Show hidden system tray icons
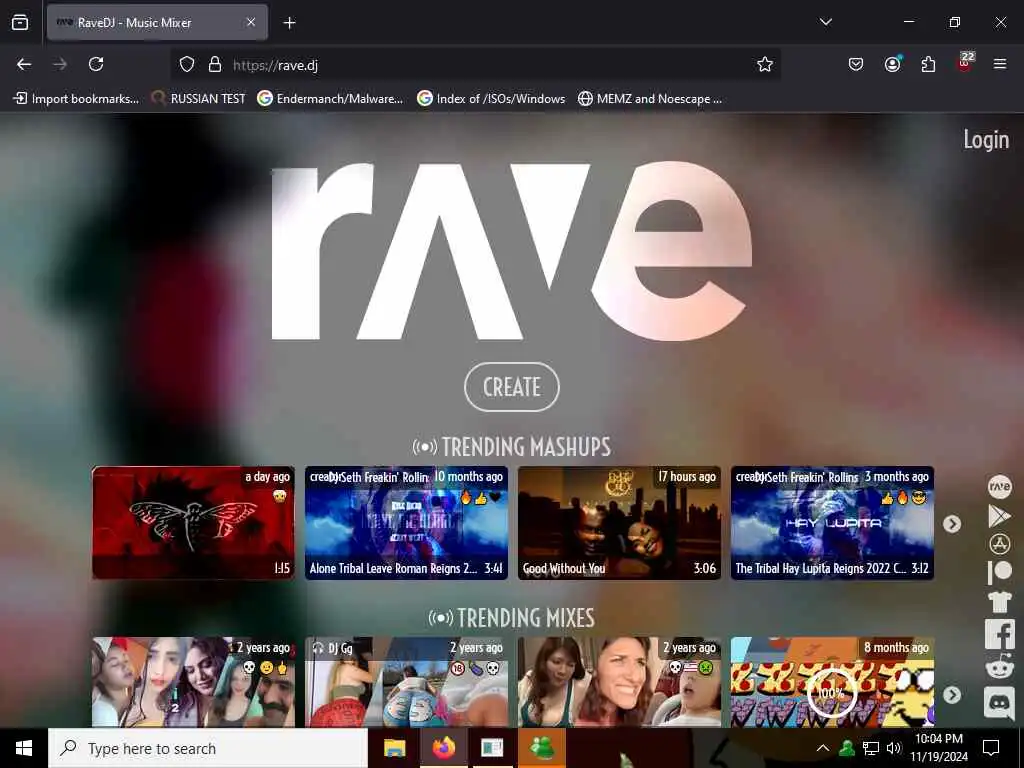 point(823,748)
